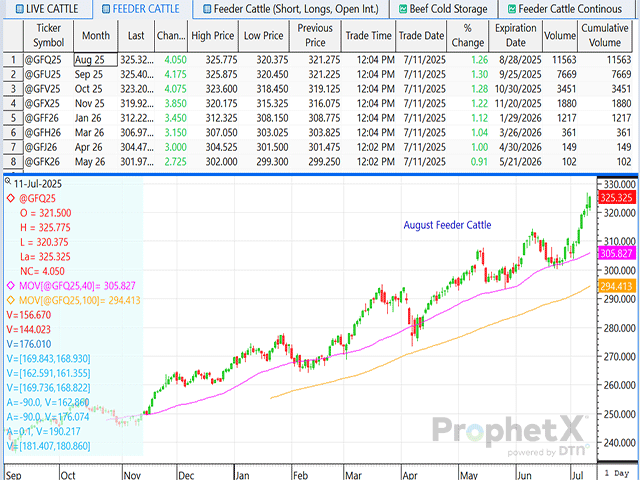The width and height of the screenshot is (640, 480).
Task: Click the @GFH26 ticker cell
Action: pos(49,133)
